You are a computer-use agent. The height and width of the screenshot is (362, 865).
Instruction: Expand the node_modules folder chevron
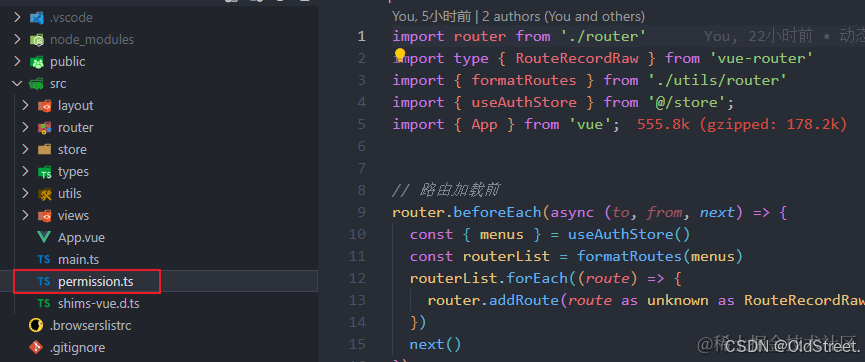pyautogui.click(x=17, y=40)
